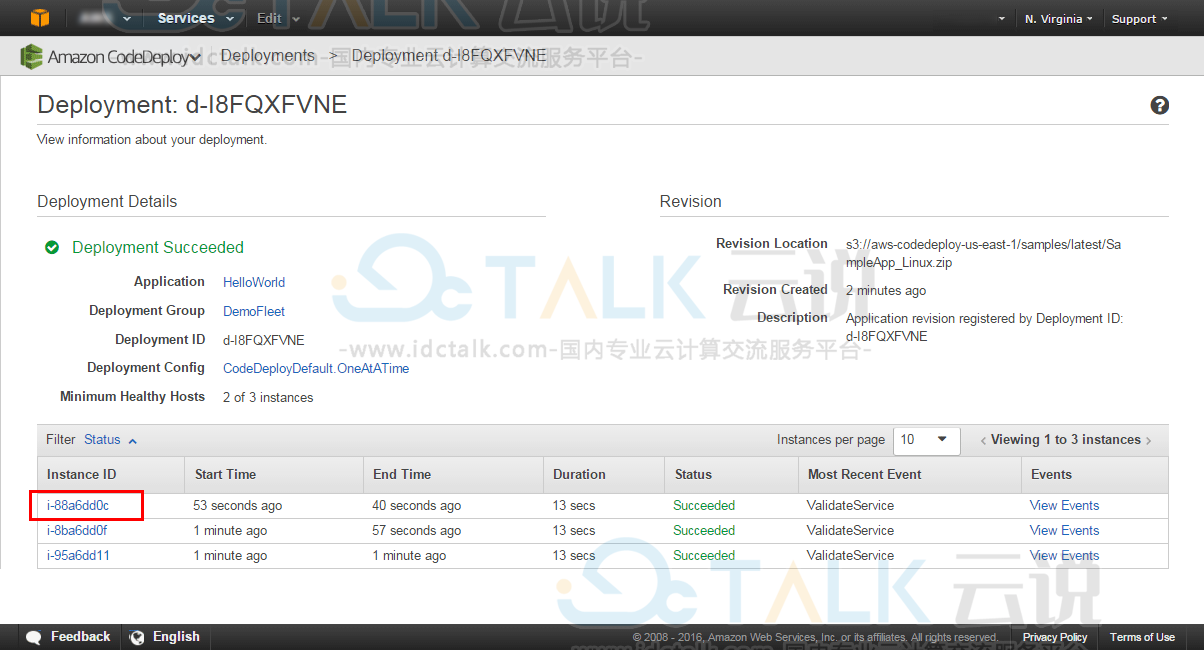1204x650 pixels.
Task: Click Succeeded status for i-8ba6dd0f
Action: click(704, 531)
